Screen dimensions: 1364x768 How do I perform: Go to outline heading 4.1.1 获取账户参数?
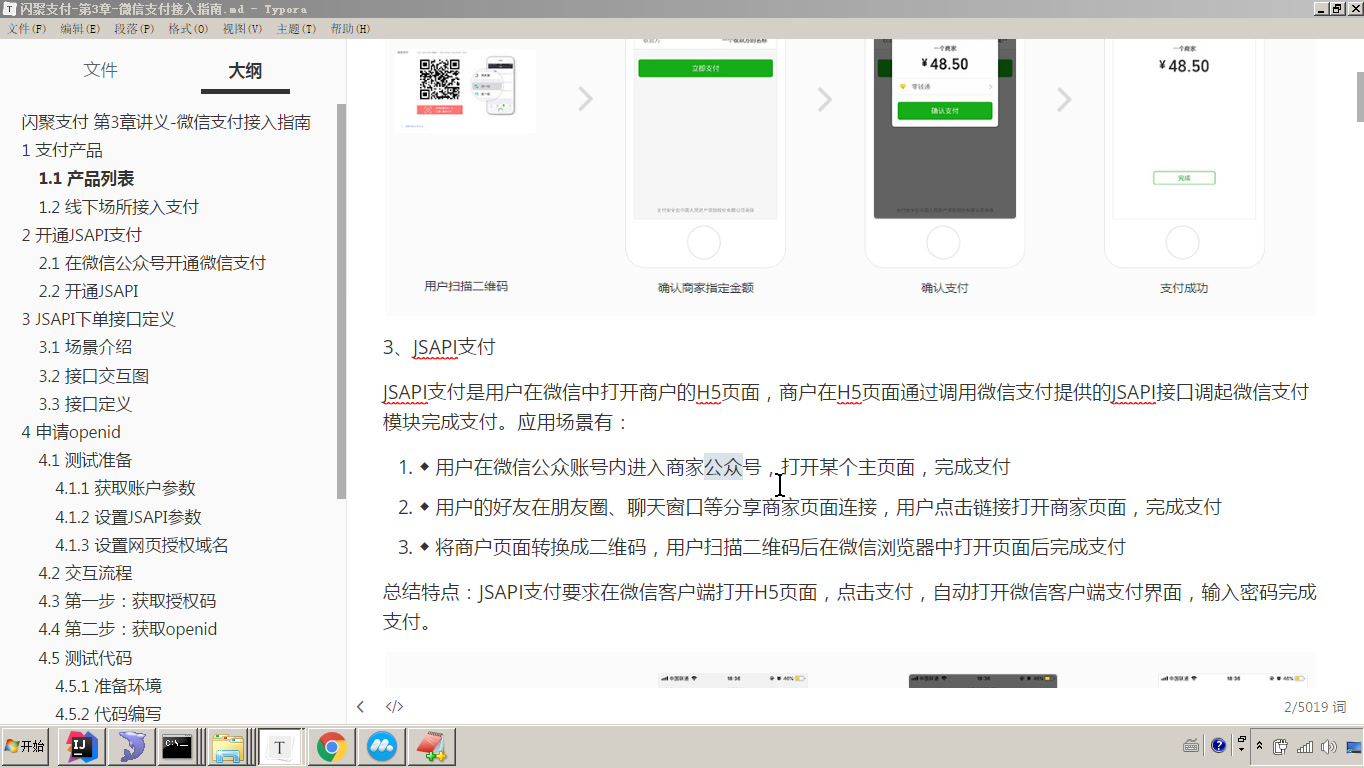125,488
